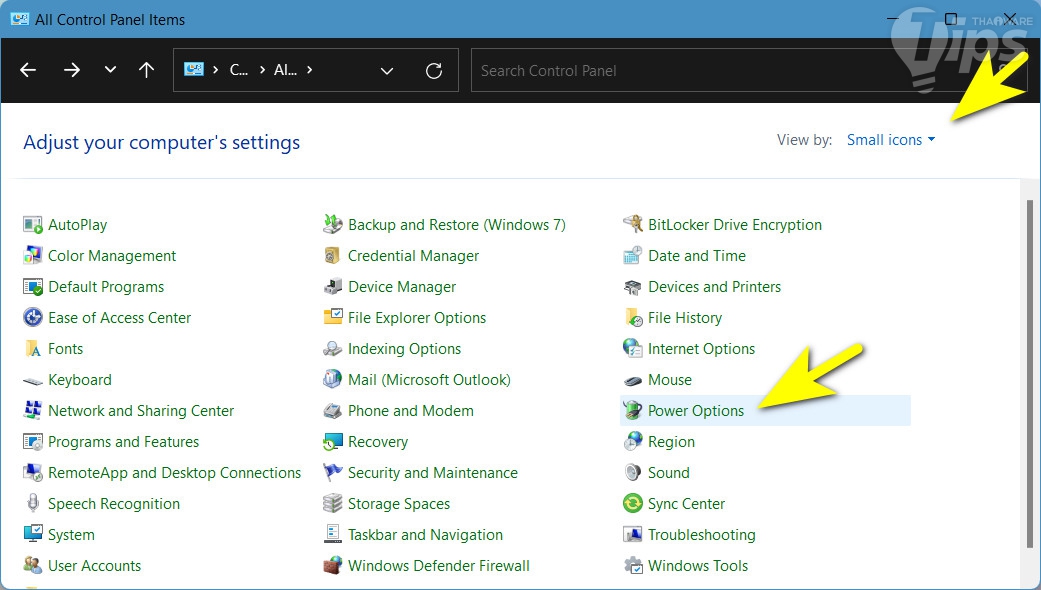Open the Power Options link
This screenshot has height=590, width=1041.
[696, 411]
